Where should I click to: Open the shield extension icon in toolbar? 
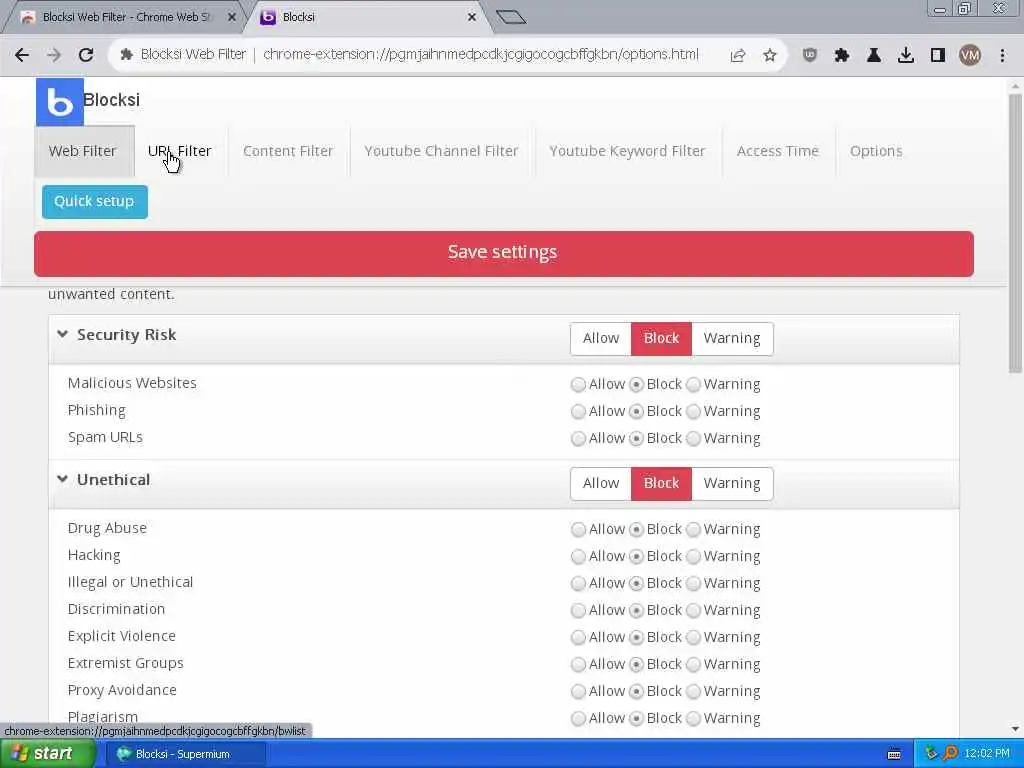point(810,55)
